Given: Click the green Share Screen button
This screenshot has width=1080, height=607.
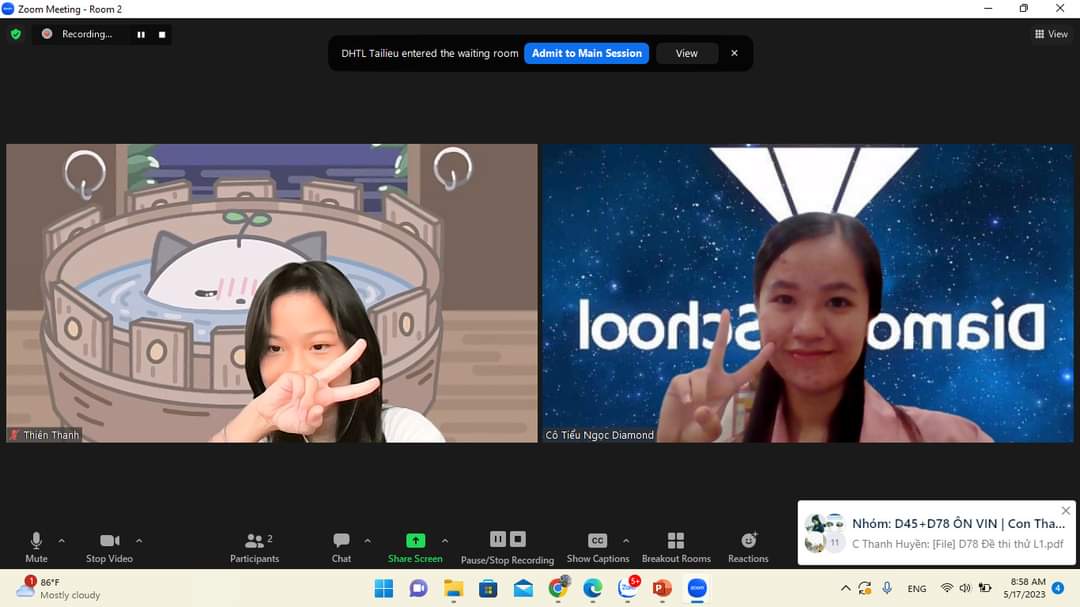Looking at the screenshot, I should [415, 547].
